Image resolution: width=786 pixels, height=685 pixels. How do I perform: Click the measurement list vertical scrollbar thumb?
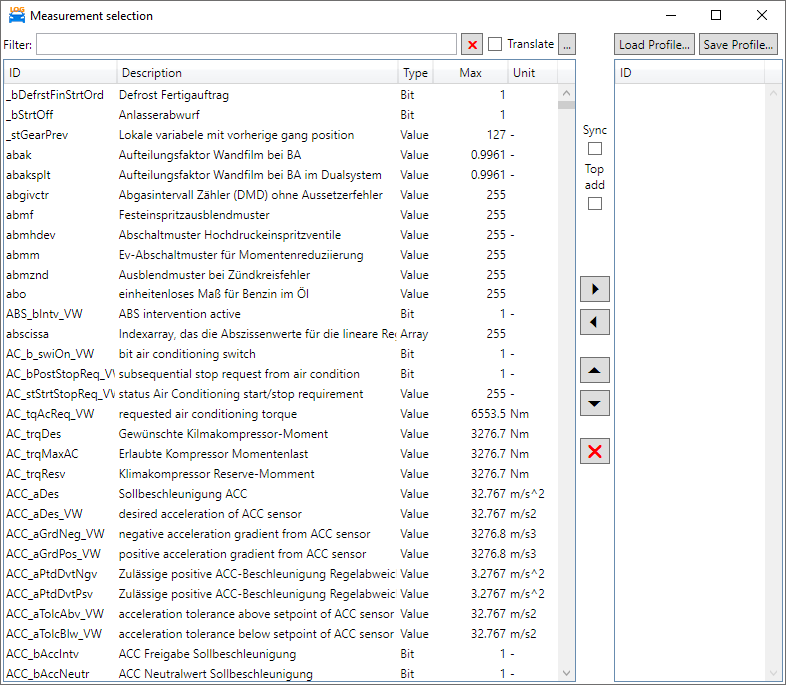566,104
